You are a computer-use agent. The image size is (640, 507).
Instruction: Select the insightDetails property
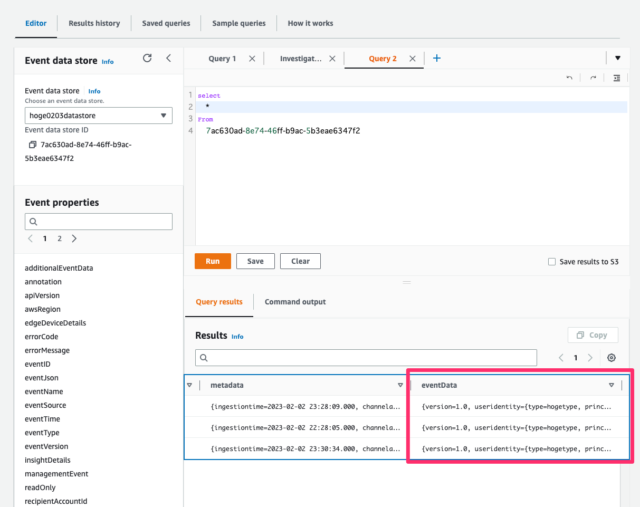48,460
